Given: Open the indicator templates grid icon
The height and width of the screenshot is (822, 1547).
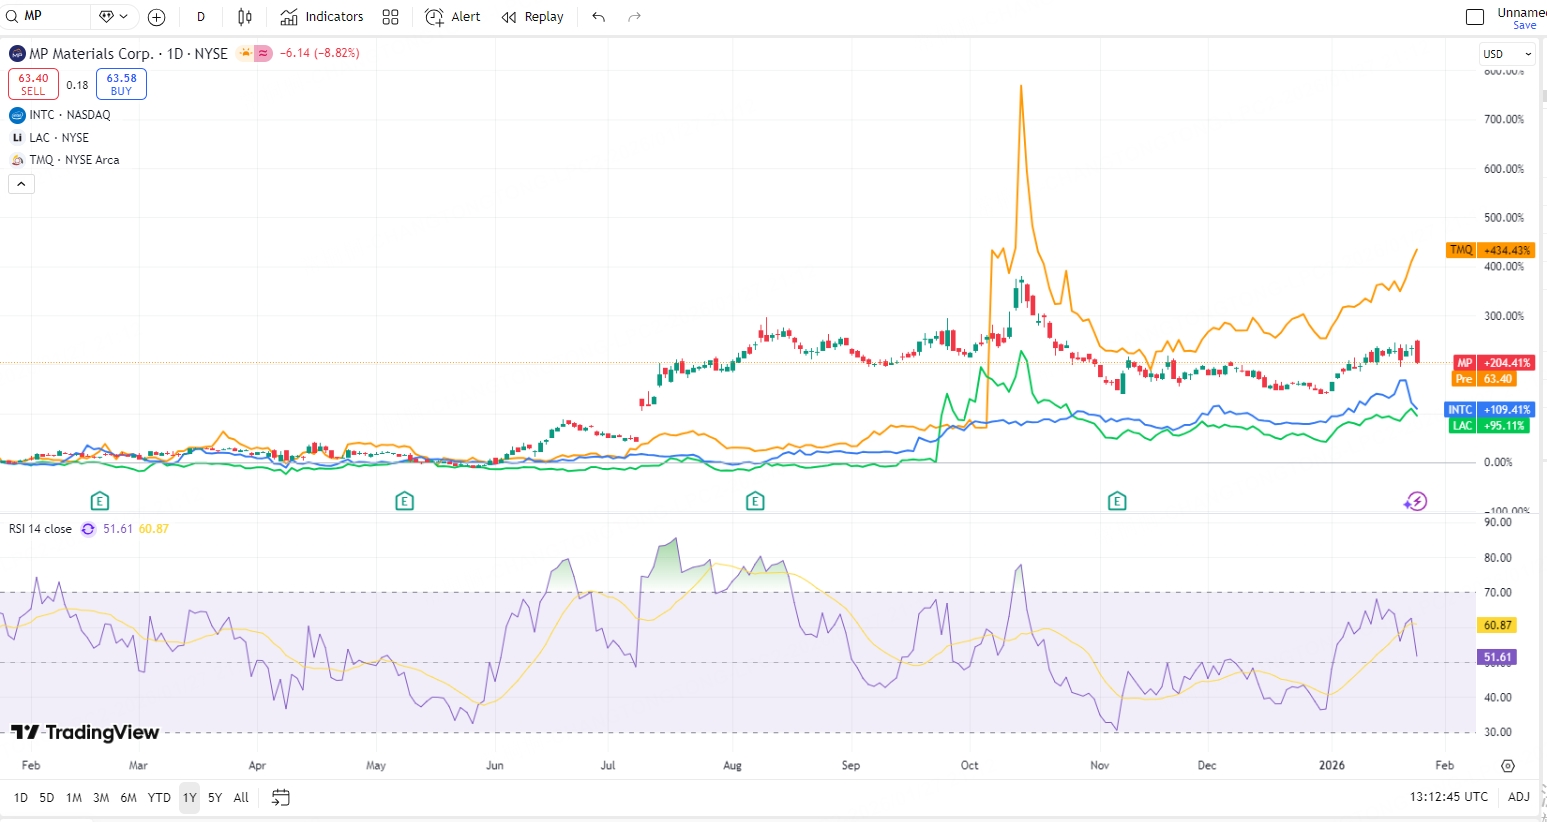Looking at the screenshot, I should tap(390, 17).
